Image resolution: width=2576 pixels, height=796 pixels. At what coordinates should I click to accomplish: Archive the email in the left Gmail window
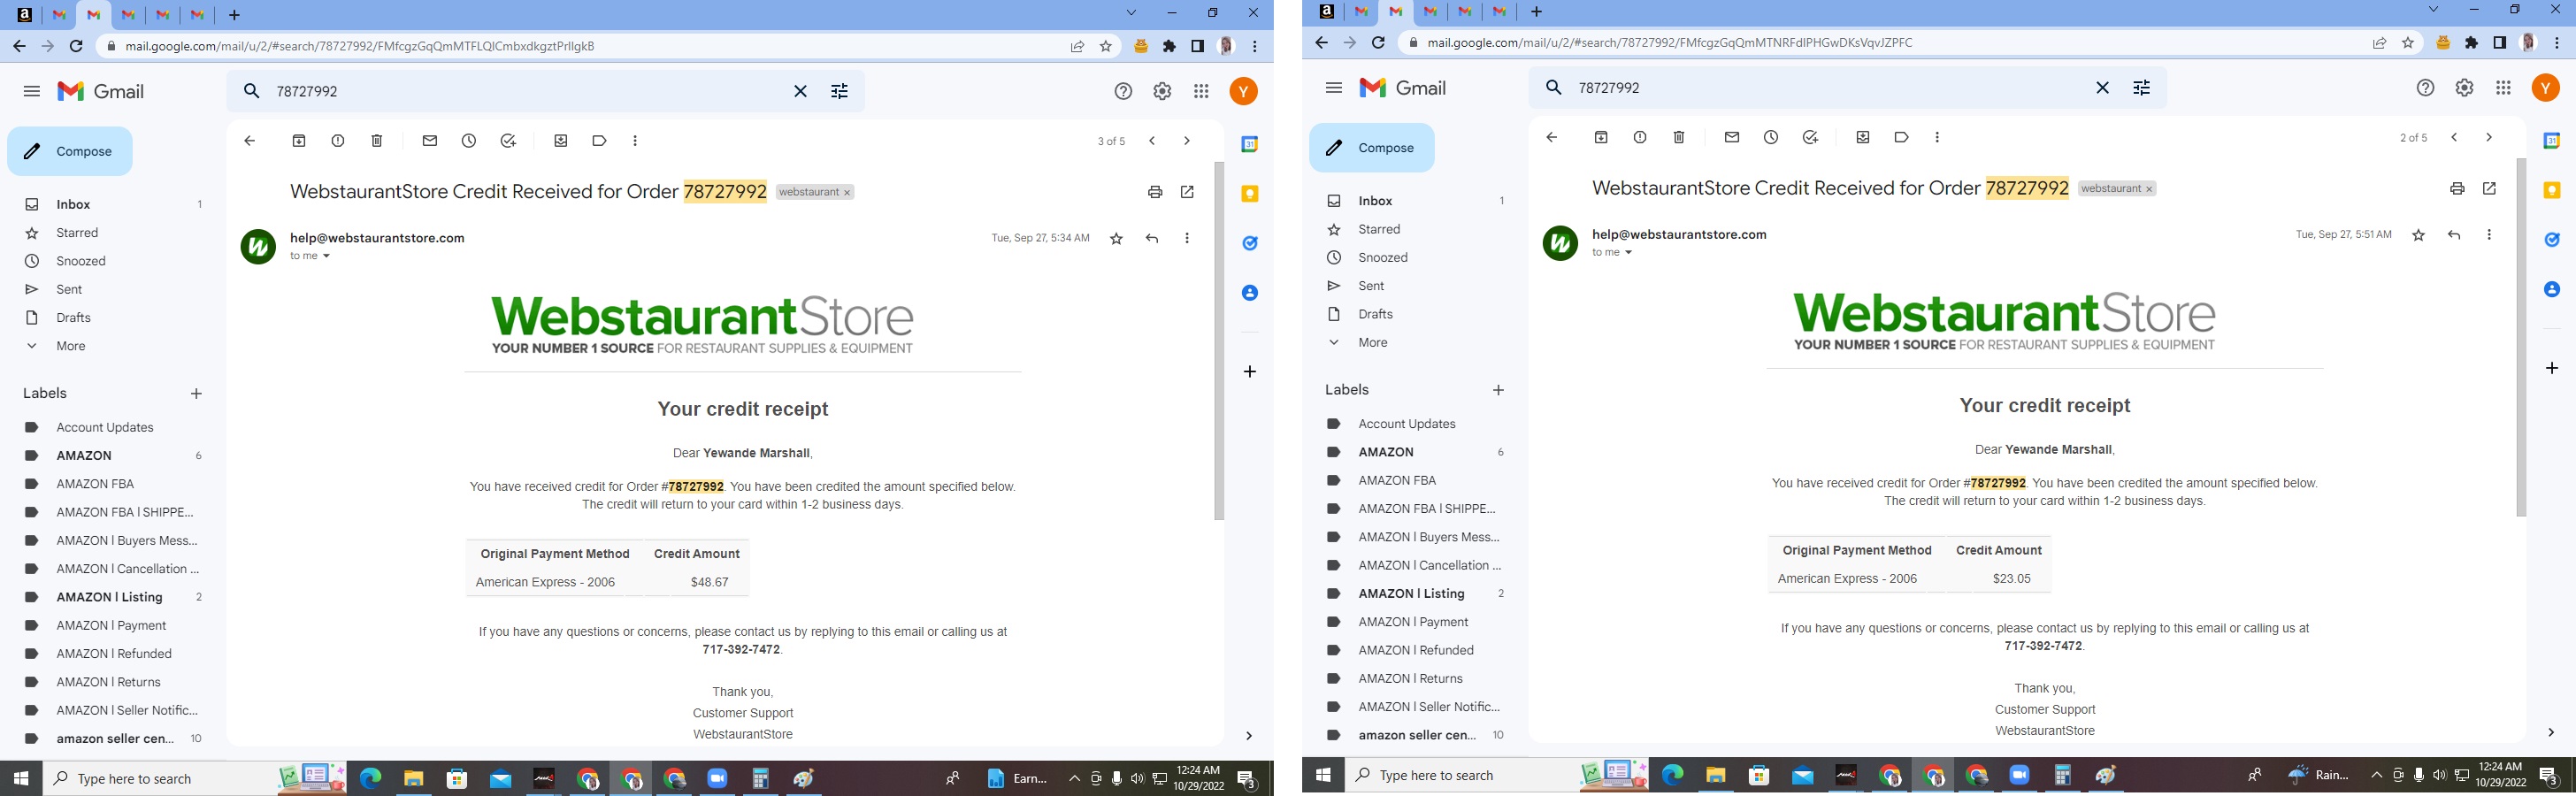tap(298, 141)
